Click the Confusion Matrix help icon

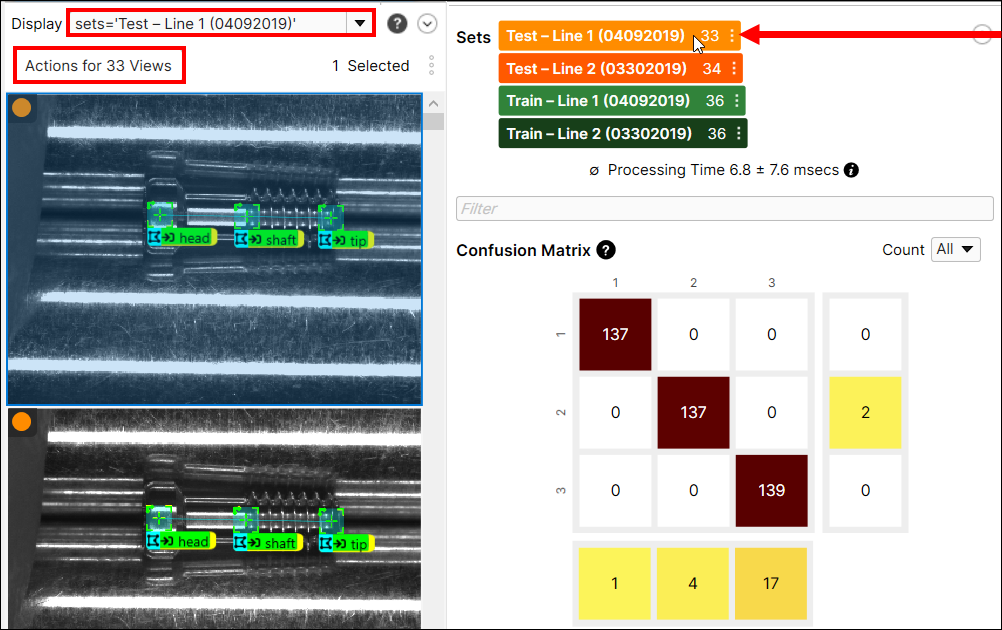[605, 250]
